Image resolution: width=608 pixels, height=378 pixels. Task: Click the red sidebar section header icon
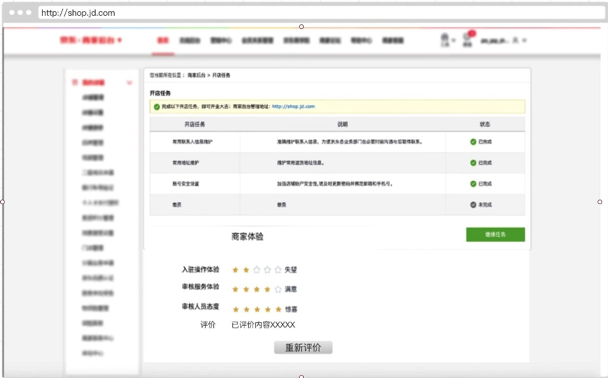[x=75, y=82]
